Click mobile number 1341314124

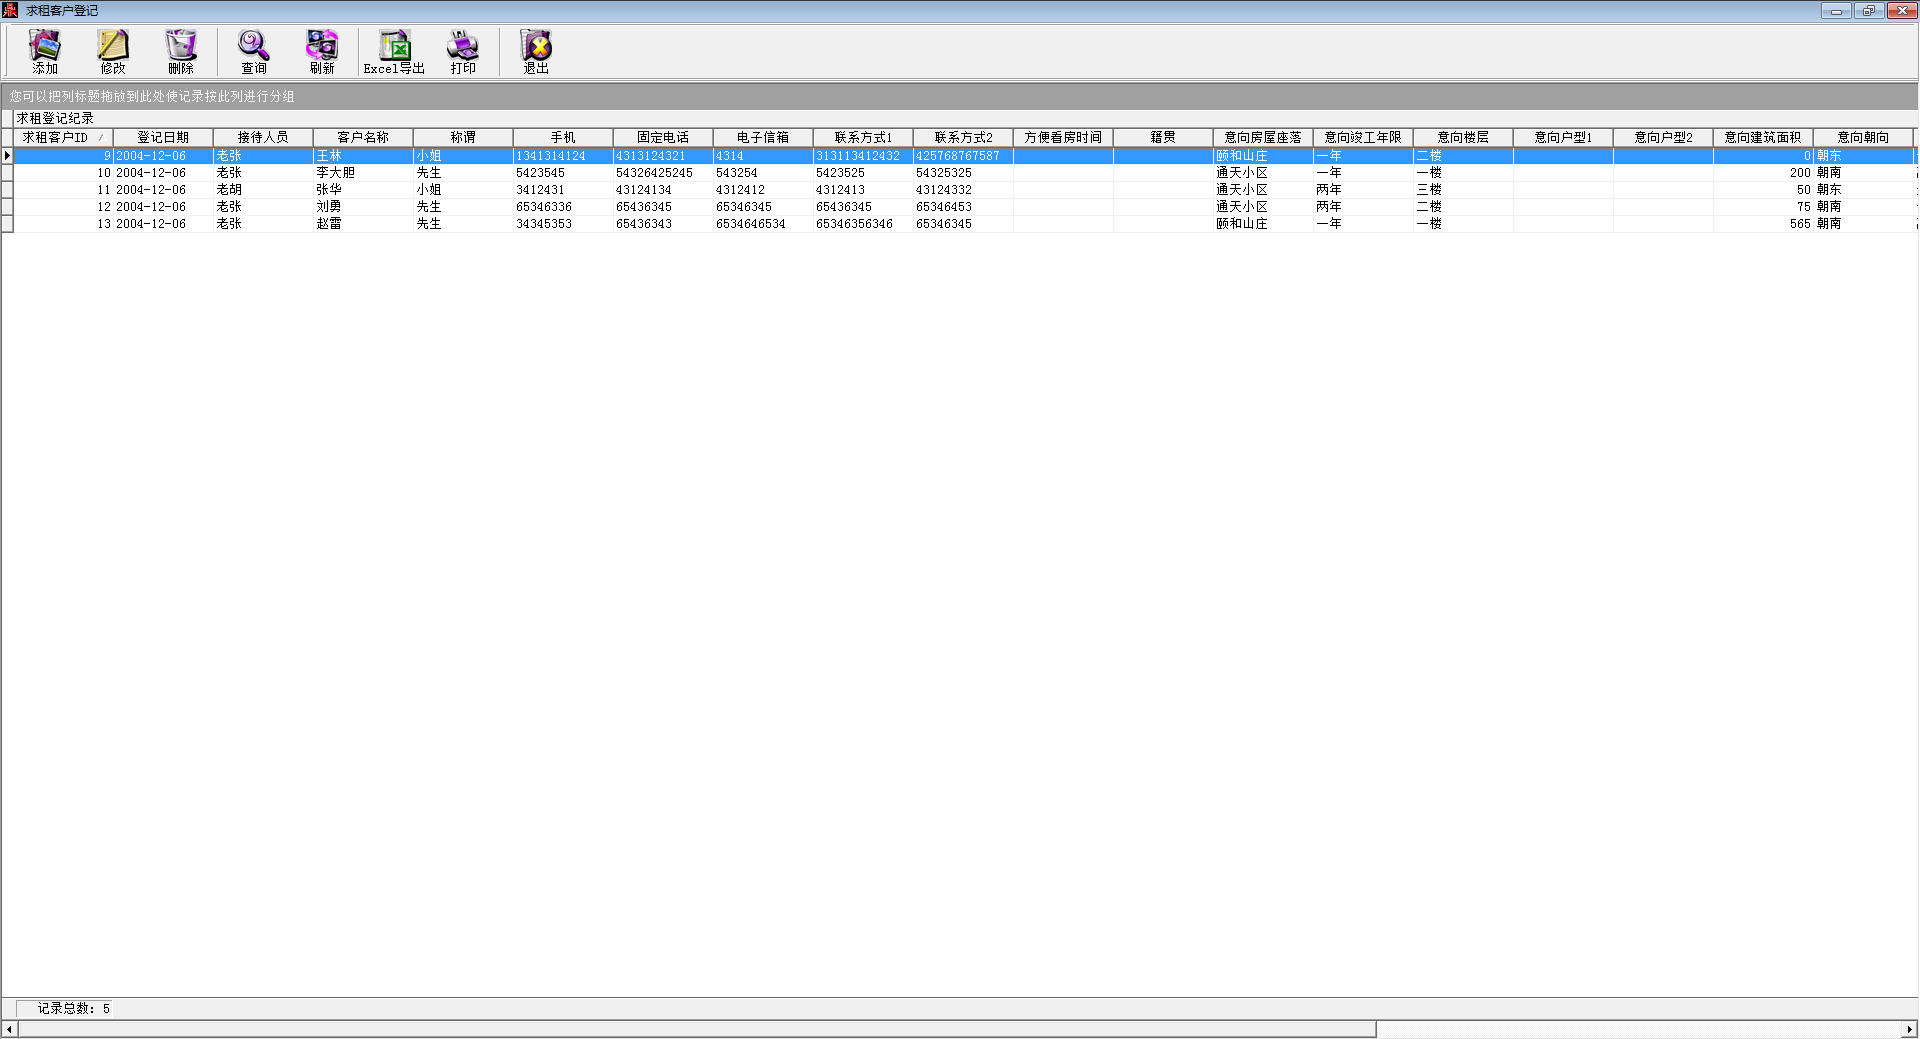(x=563, y=156)
